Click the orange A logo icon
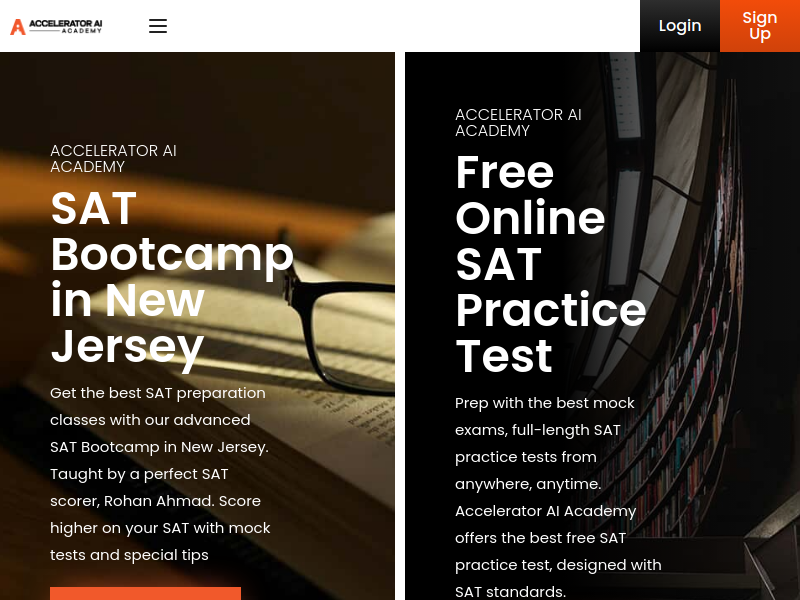Viewport: 800px width, 600px height. (18, 27)
